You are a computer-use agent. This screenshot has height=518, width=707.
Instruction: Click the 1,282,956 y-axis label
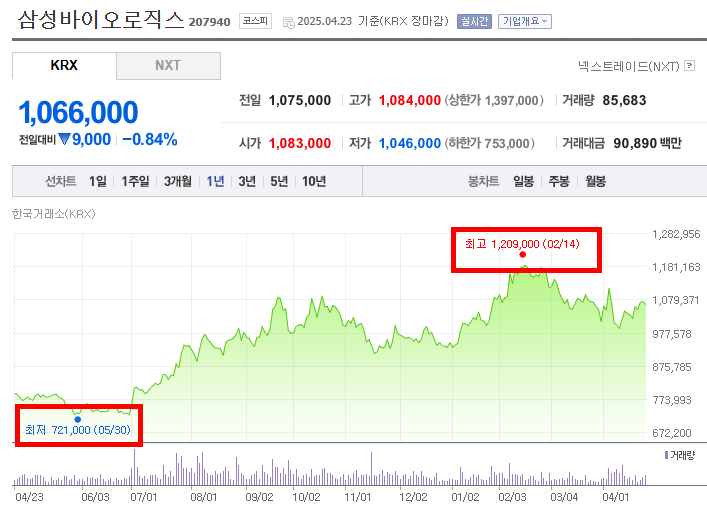(676, 234)
